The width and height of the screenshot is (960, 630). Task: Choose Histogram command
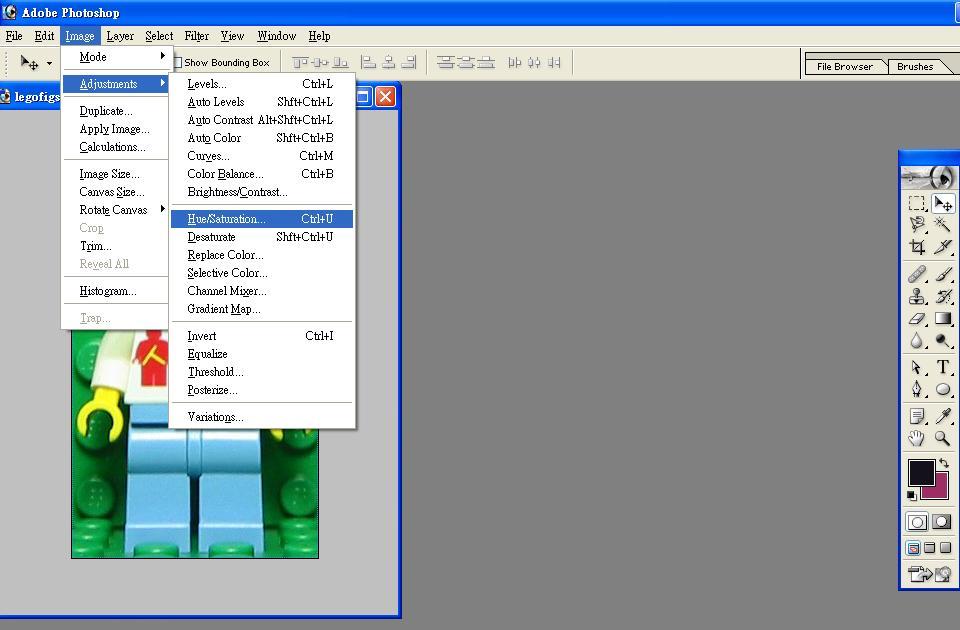pyautogui.click(x=115, y=291)
